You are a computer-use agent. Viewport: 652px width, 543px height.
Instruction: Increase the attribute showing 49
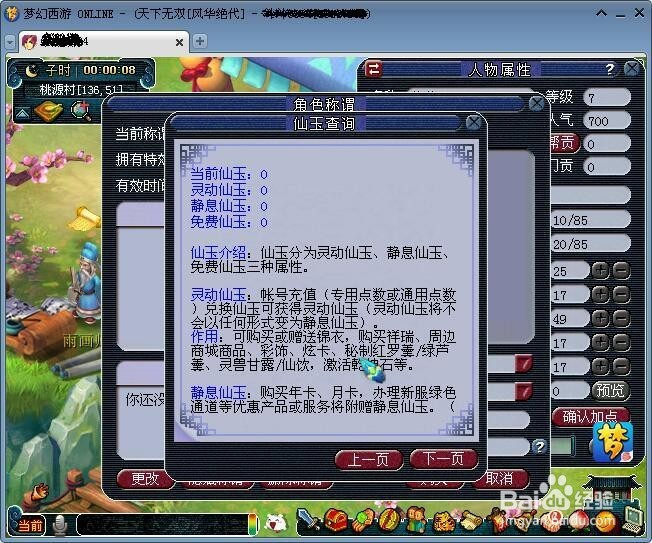pyautogui.click(x=601, y=319)
